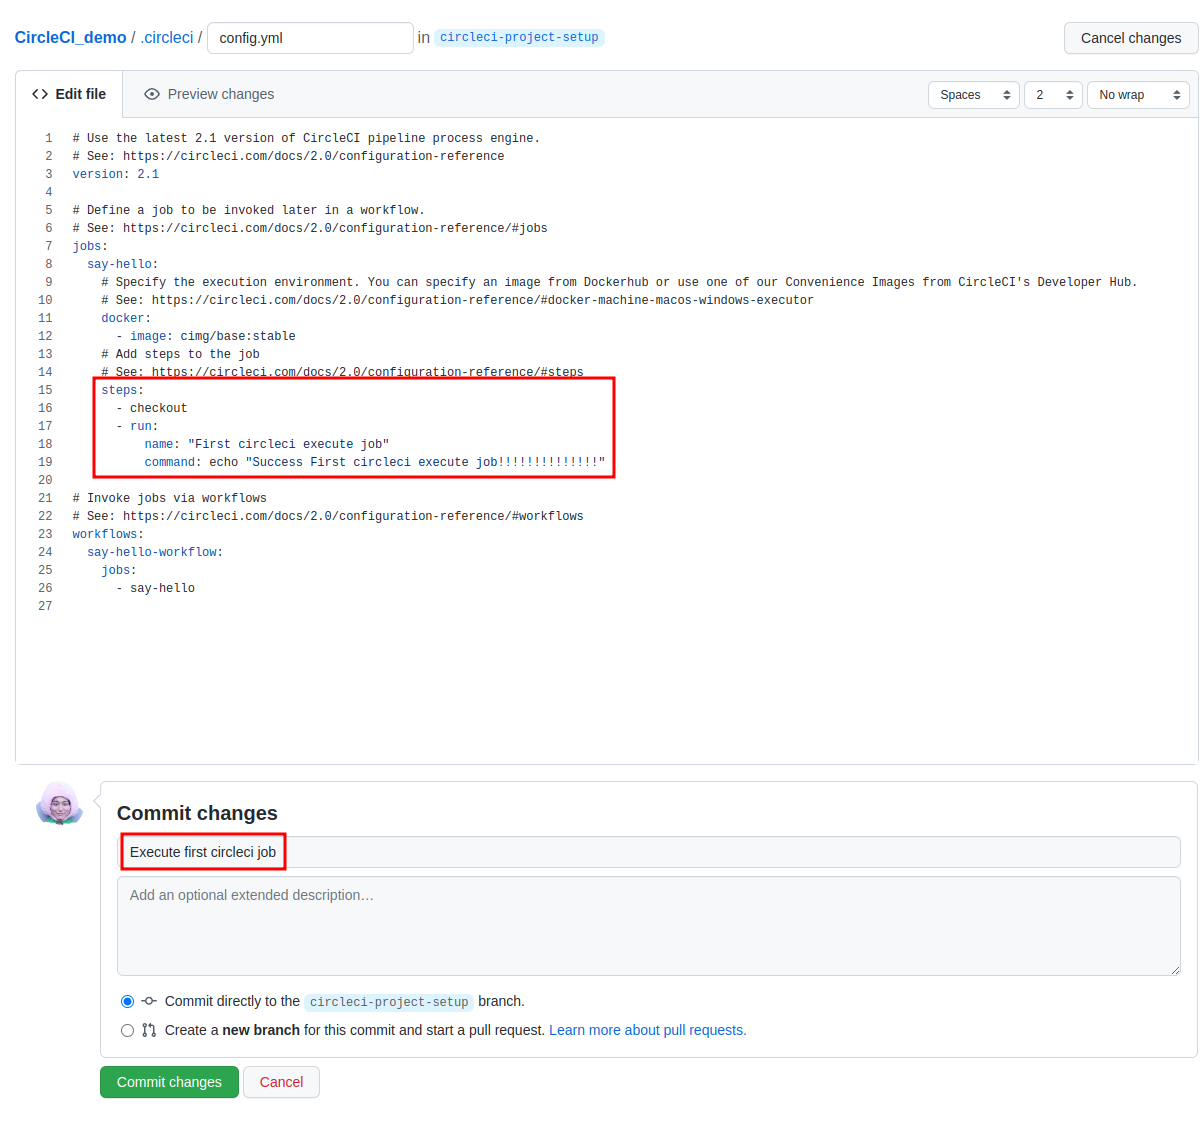Click the comment # Invoke jobs via workflows
This screenshot has height=1123, width=1203.
(x=170, y=498)
